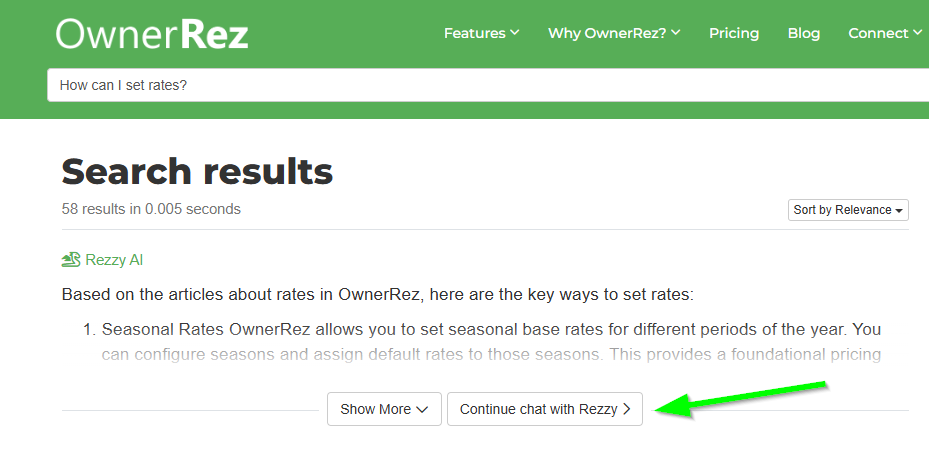
Task: Expand the Why OwnerRez? menu
Action: pyautogui.click(x=614, y=33)
